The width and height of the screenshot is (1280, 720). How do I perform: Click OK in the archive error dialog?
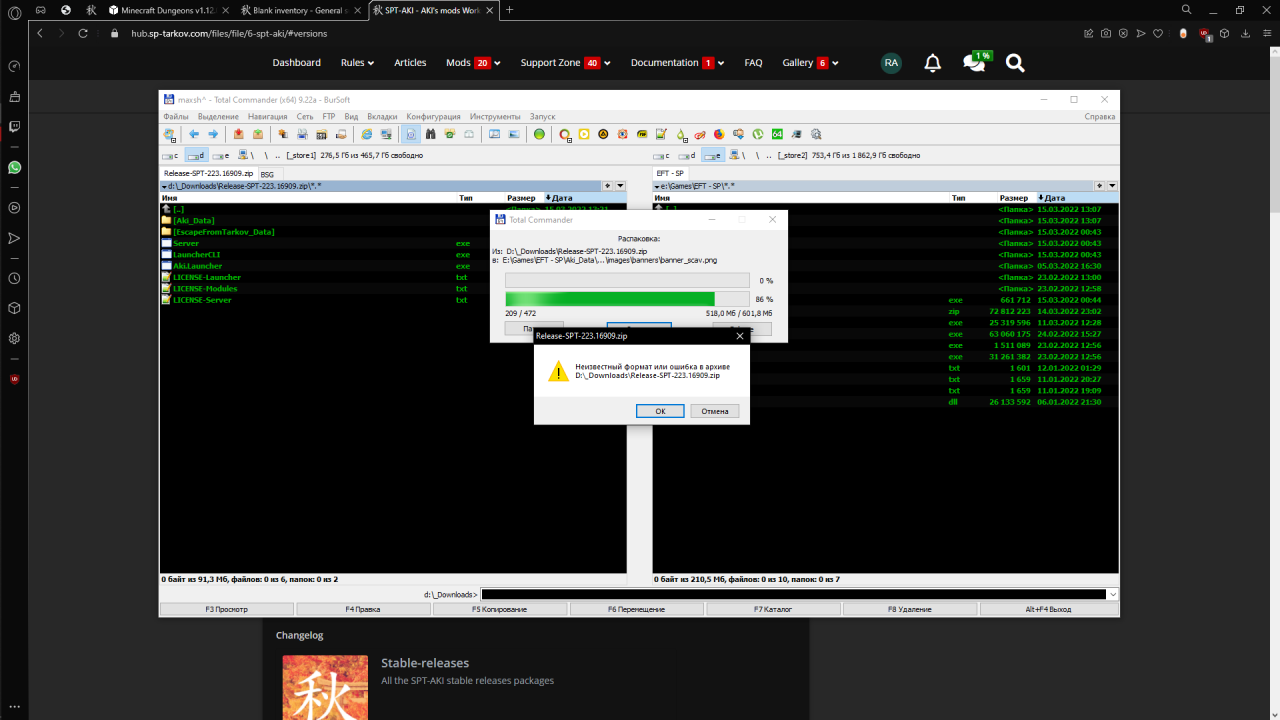click(660, 411)
